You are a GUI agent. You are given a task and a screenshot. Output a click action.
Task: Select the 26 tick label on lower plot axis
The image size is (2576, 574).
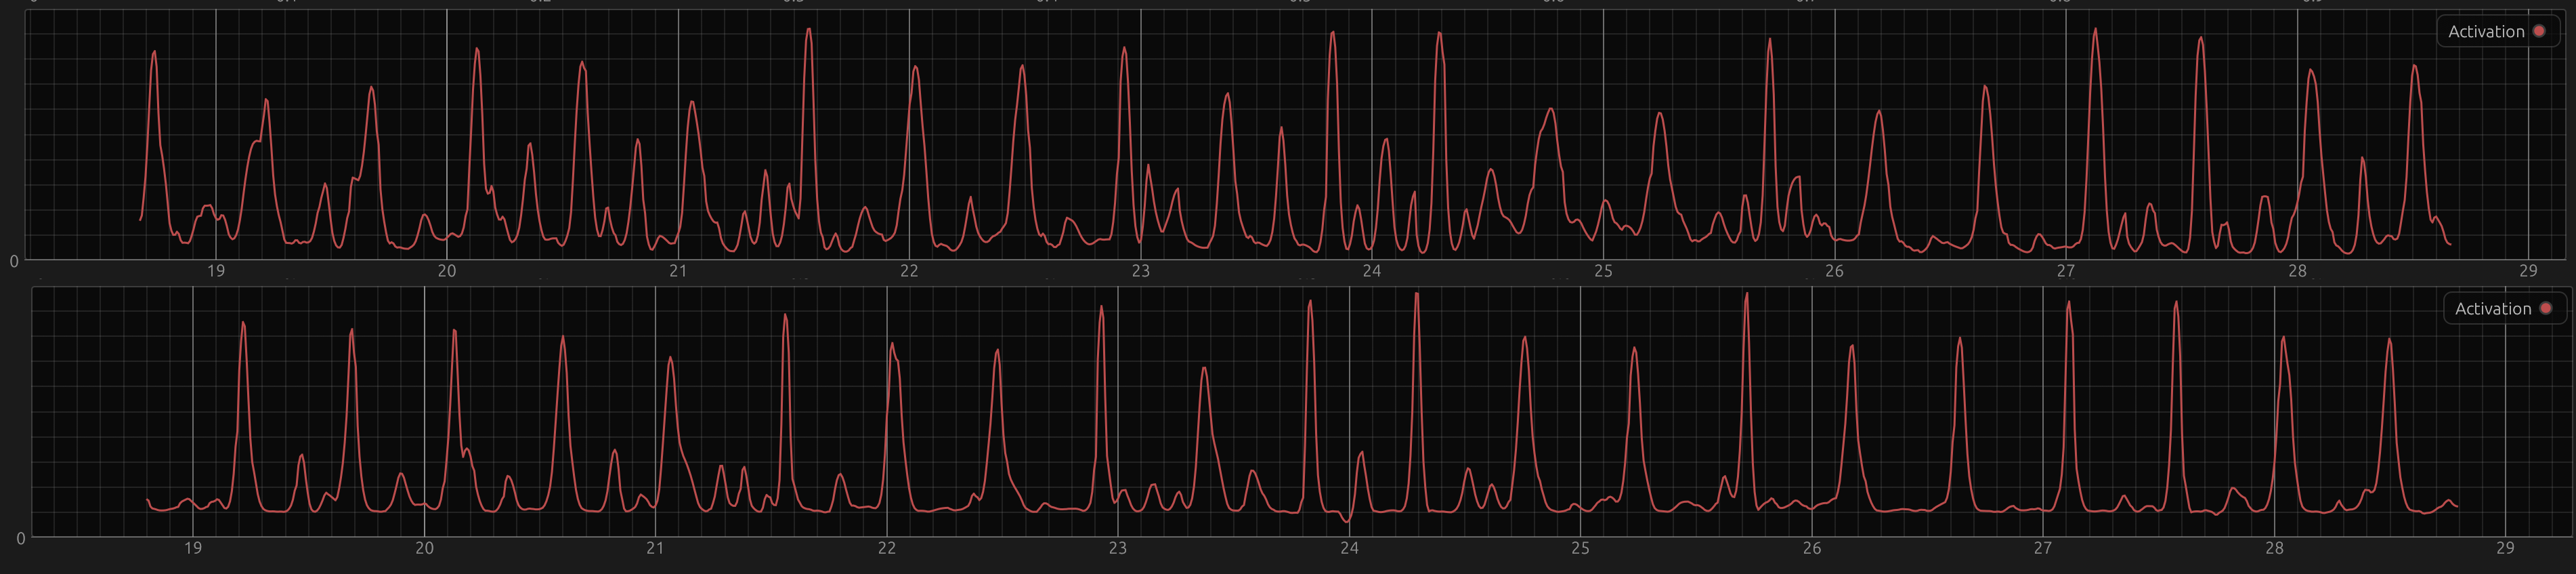point(1812,548)
